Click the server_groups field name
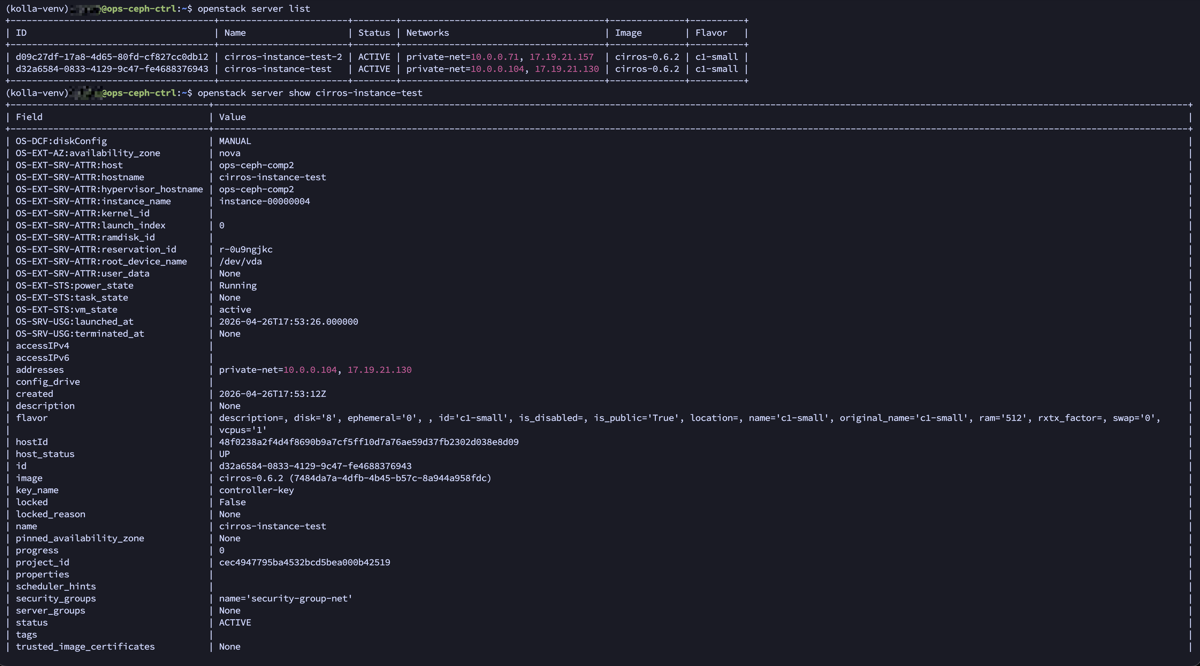 (x=51, y=609)
